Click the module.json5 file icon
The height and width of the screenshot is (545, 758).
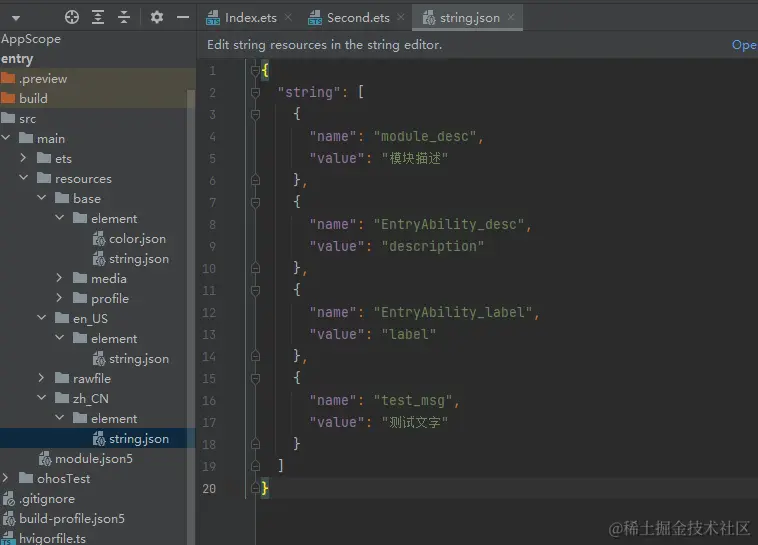coord(45,458)
